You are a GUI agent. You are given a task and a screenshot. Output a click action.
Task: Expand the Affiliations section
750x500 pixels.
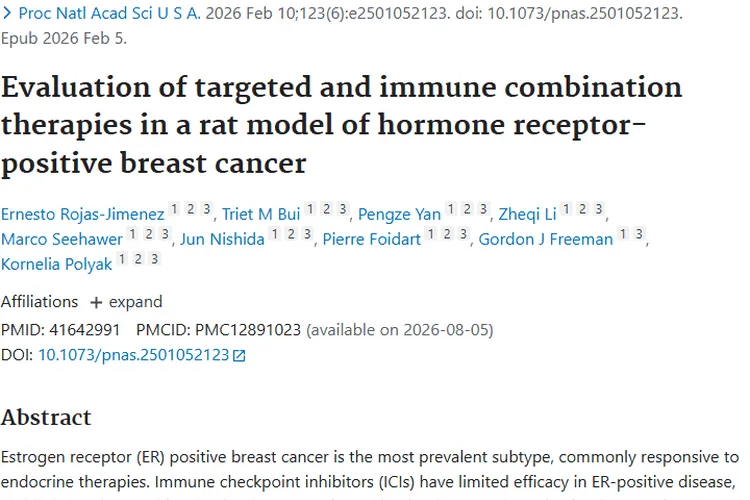pyautogui.click(x=125, y=302)
